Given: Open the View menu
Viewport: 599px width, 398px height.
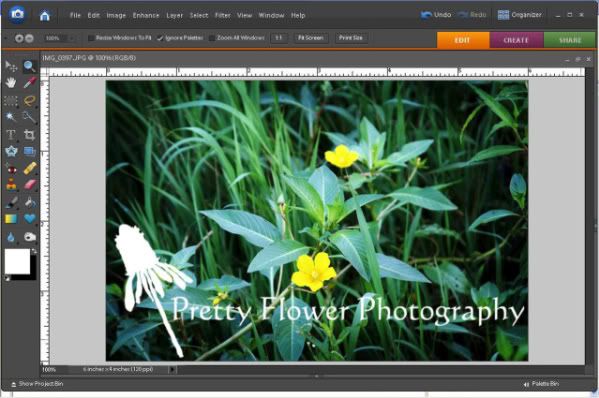Looking at the screenshot, I should point(244,15).
